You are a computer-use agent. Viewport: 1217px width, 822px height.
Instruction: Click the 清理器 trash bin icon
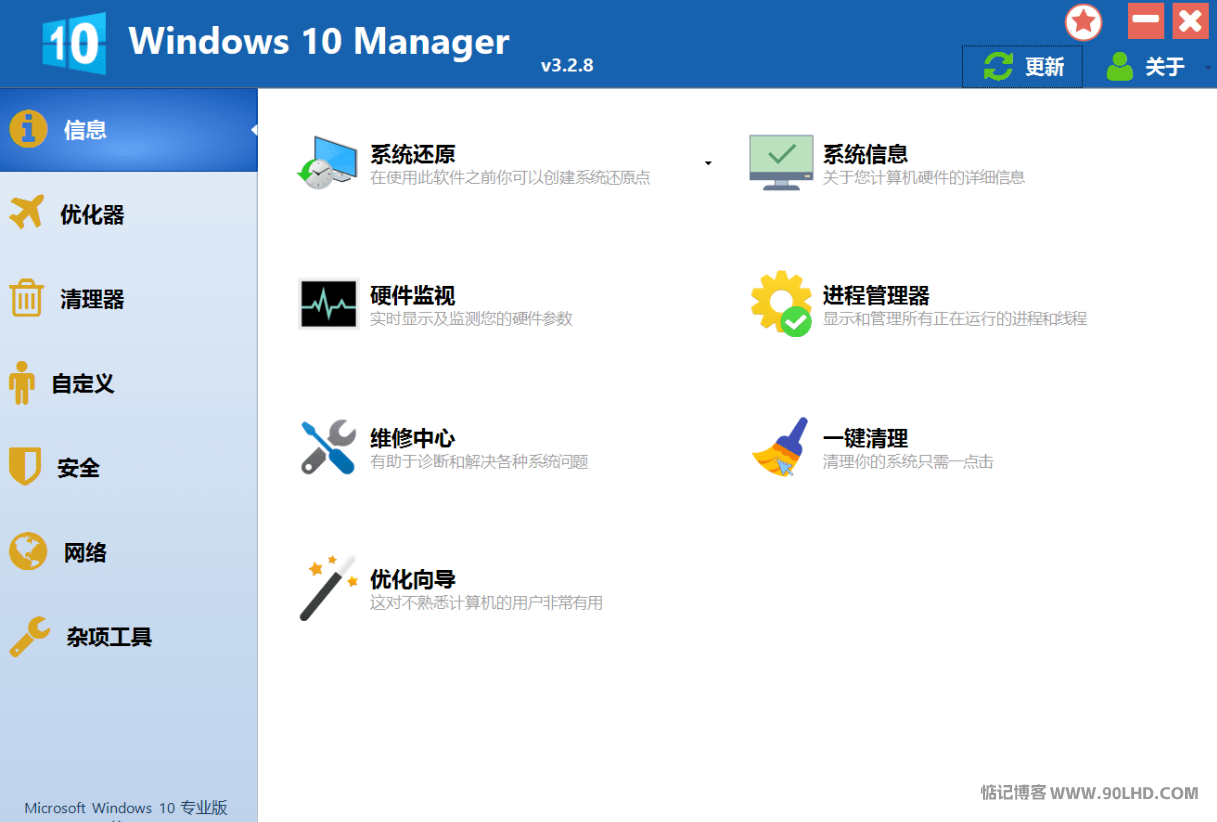click(x=26, y=298)
